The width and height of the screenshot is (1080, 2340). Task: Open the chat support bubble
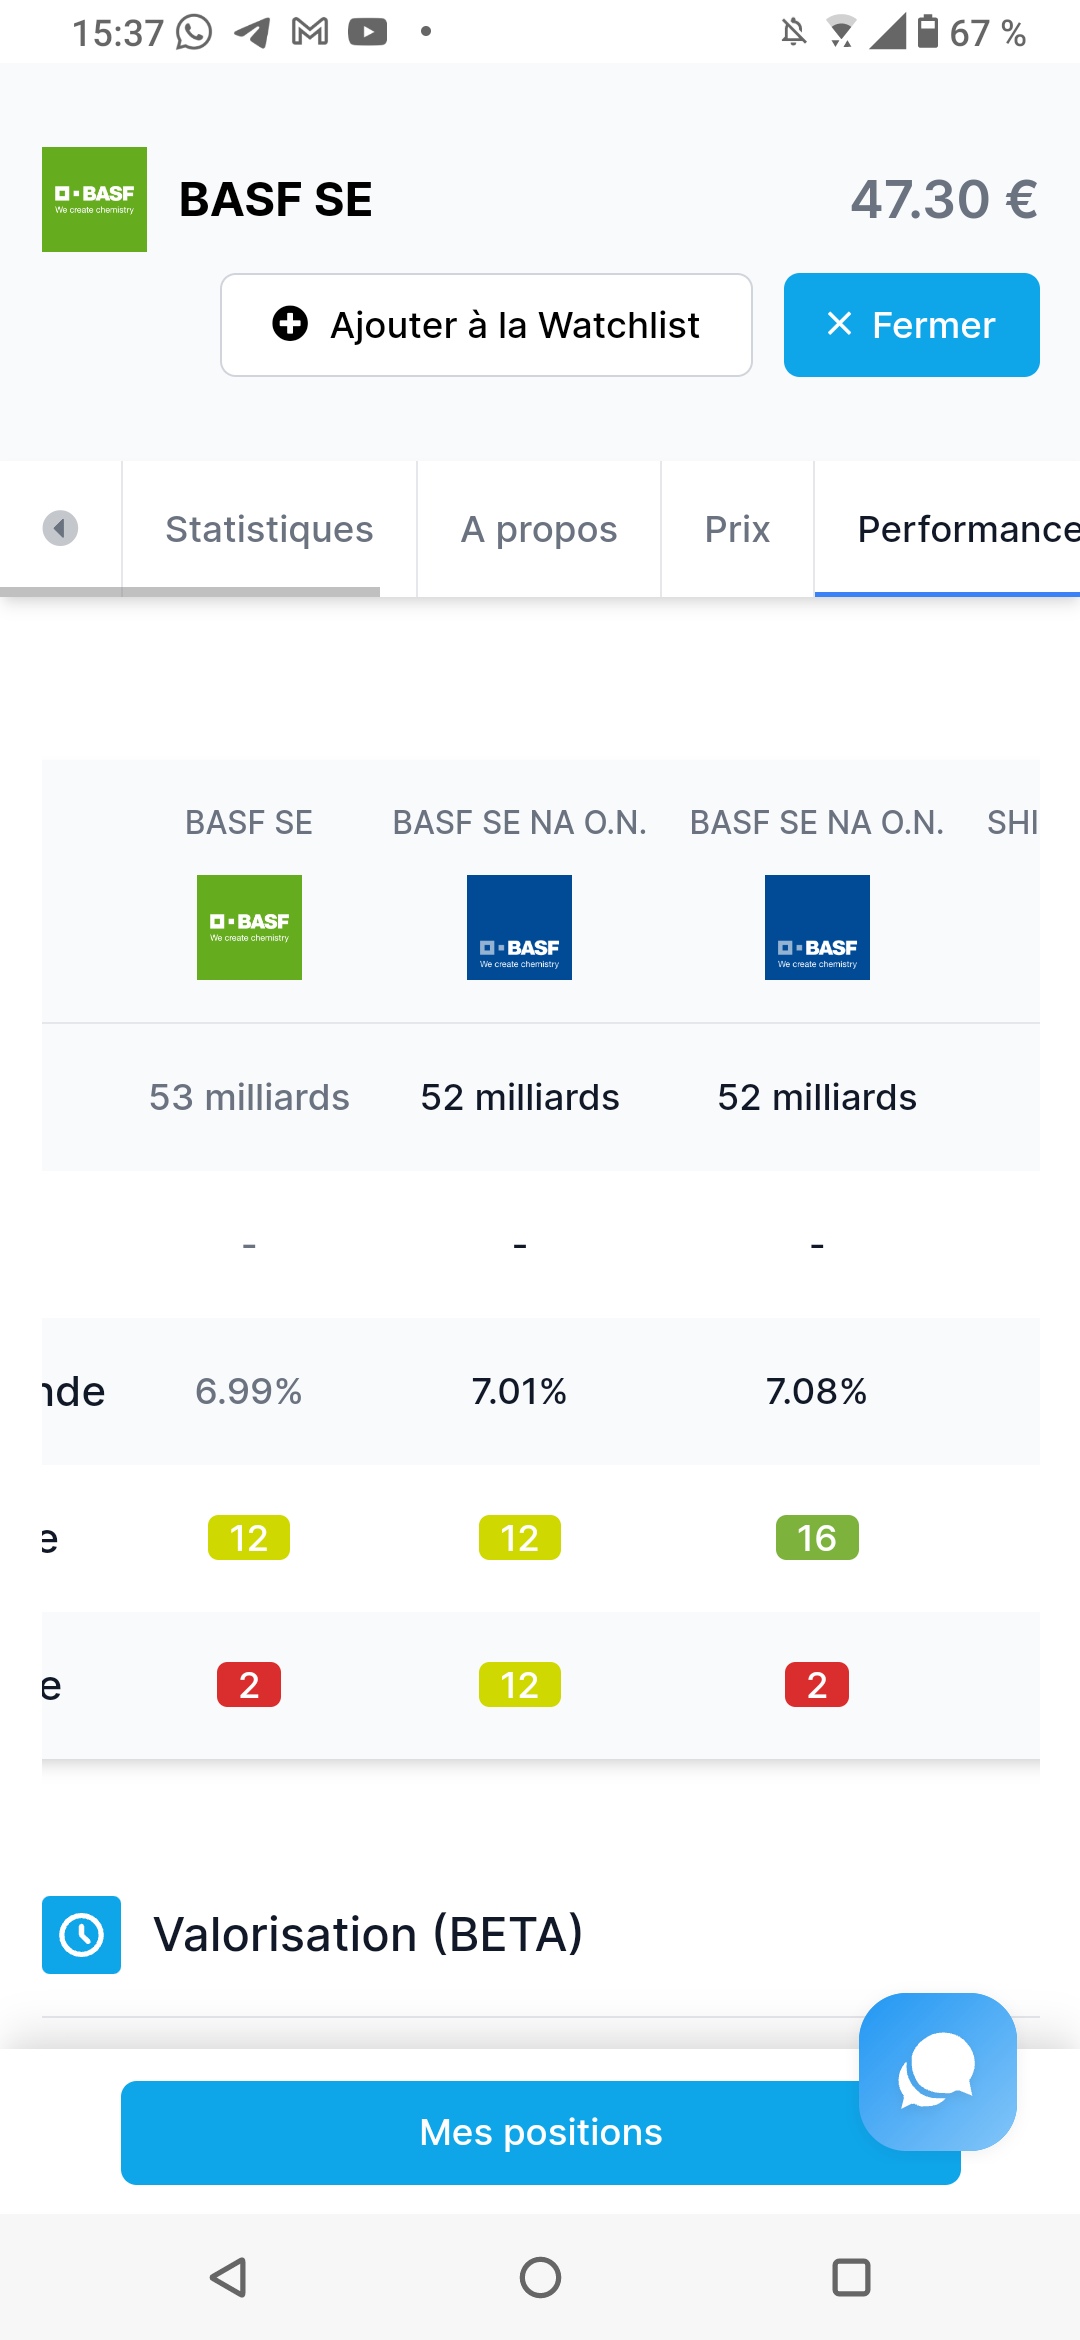click(938, 2072)
